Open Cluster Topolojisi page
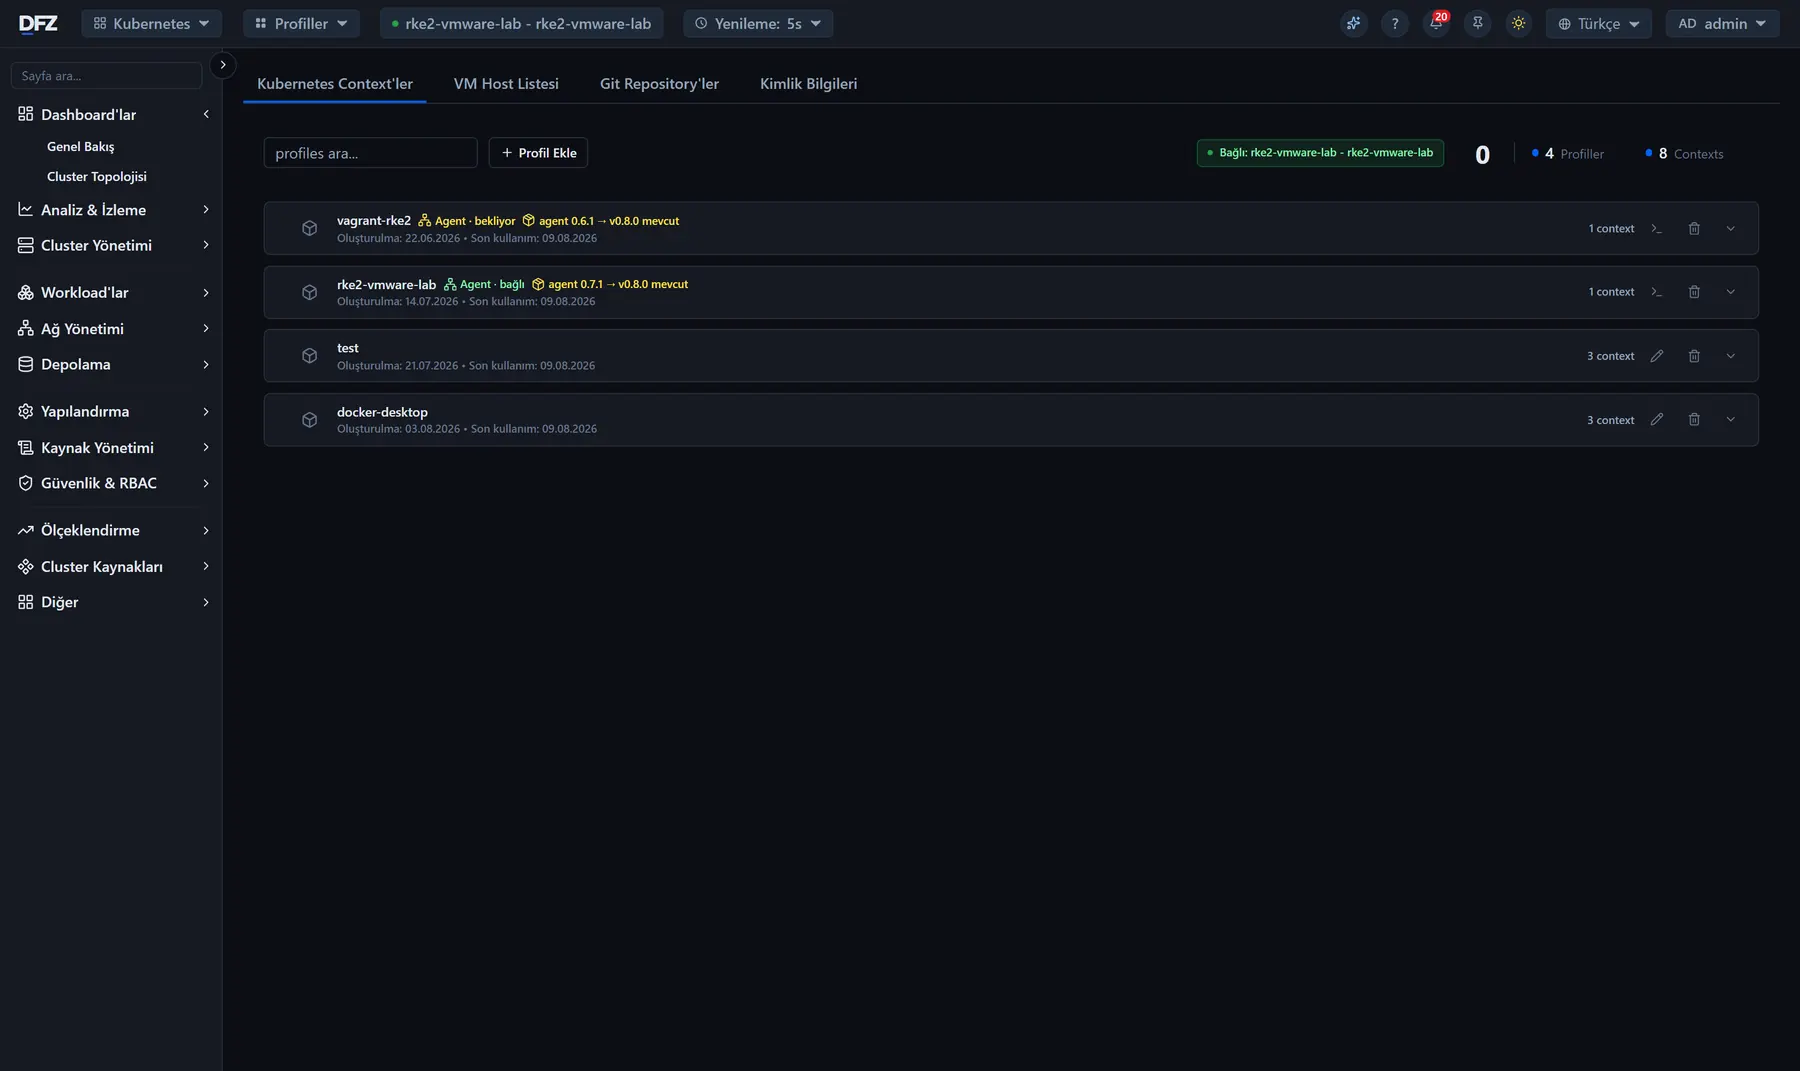This screenshot has height=1071, width=1800. click(x=97, y=176)
